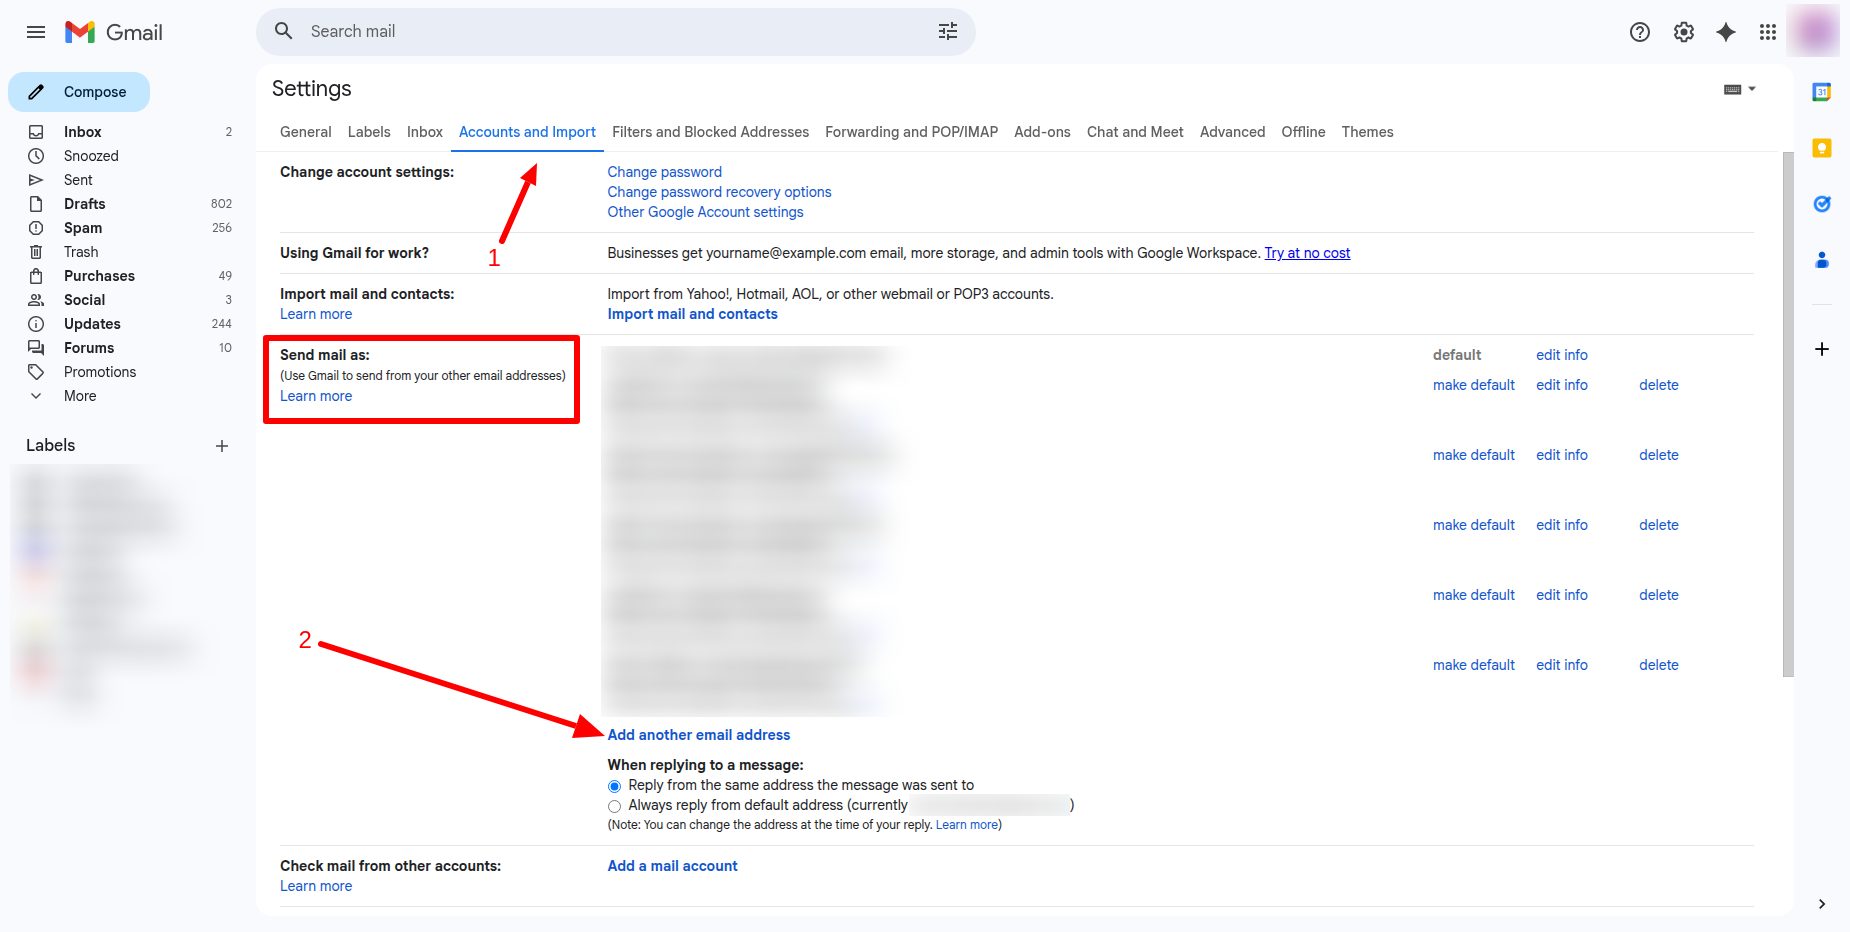
Task: Select Reply from the same address option
Action: coord(614,785)
